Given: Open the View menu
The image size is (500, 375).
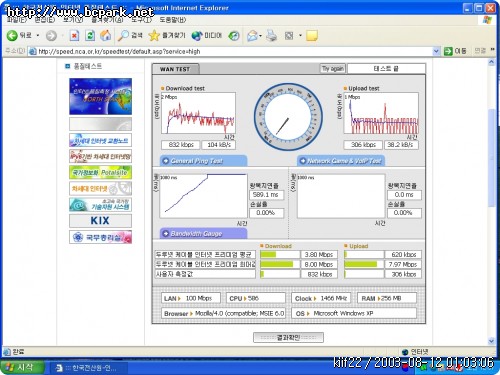Looking at the screenshot, I should 73,20.
